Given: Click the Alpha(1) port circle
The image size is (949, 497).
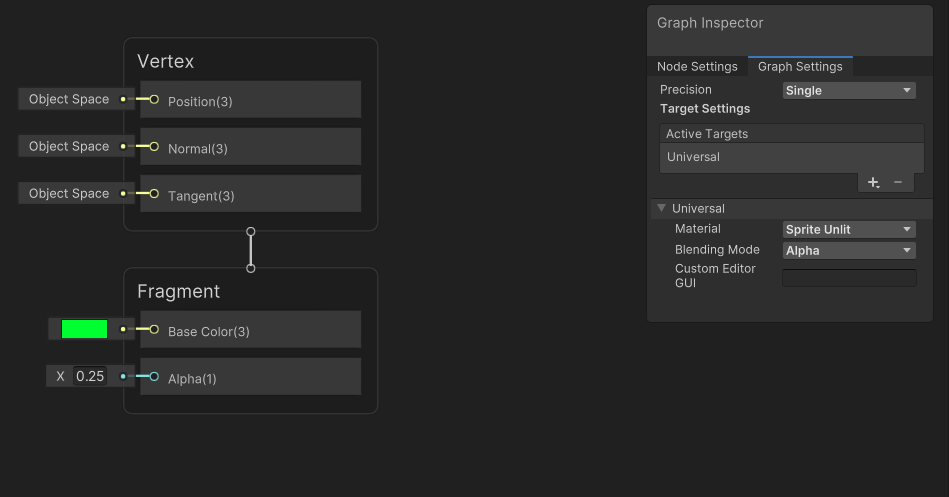Looking at the screenshot, I should click(154, 377).
